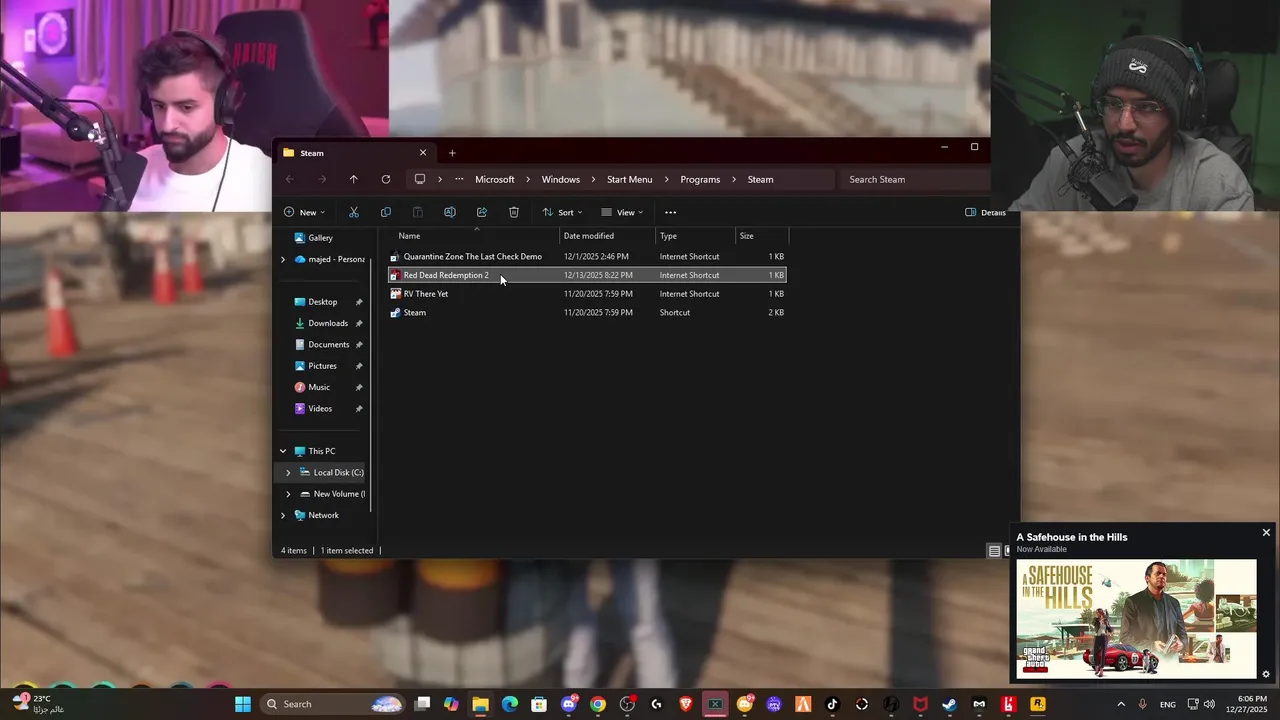Open Videos quick access folder
Screen dimensions: 1280x720
coord(320,409)
